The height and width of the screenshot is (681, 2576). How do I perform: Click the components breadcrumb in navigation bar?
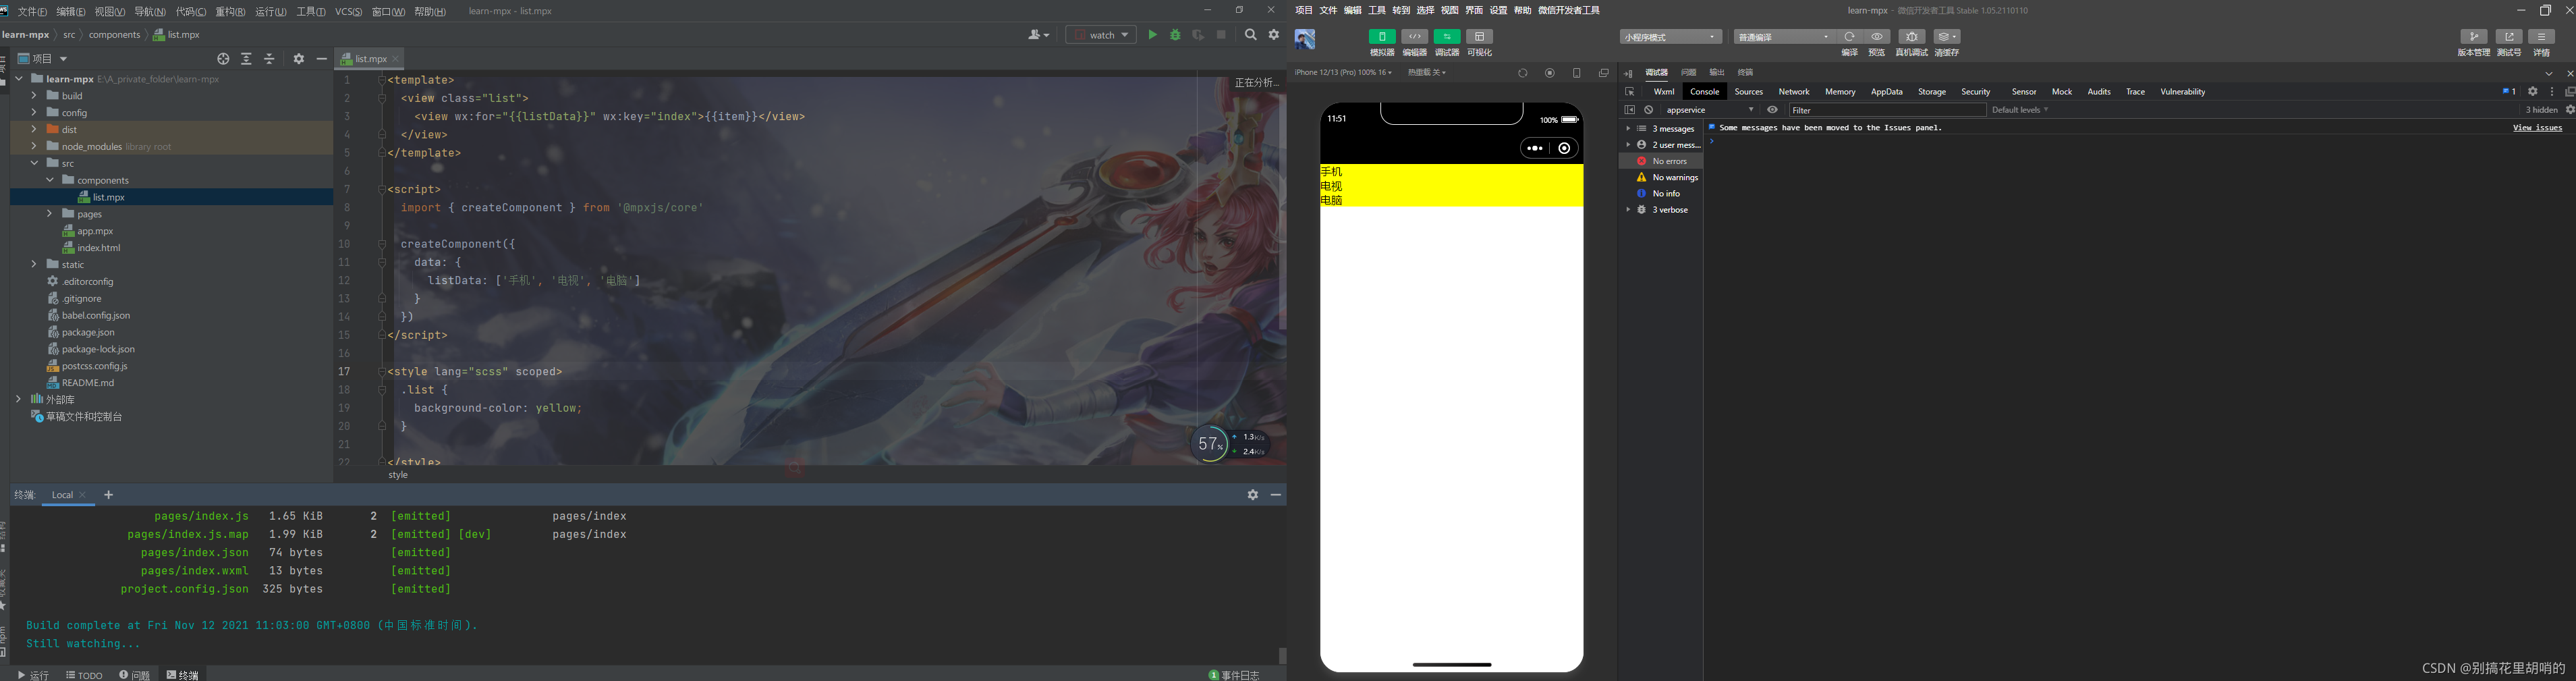(114, 35)
